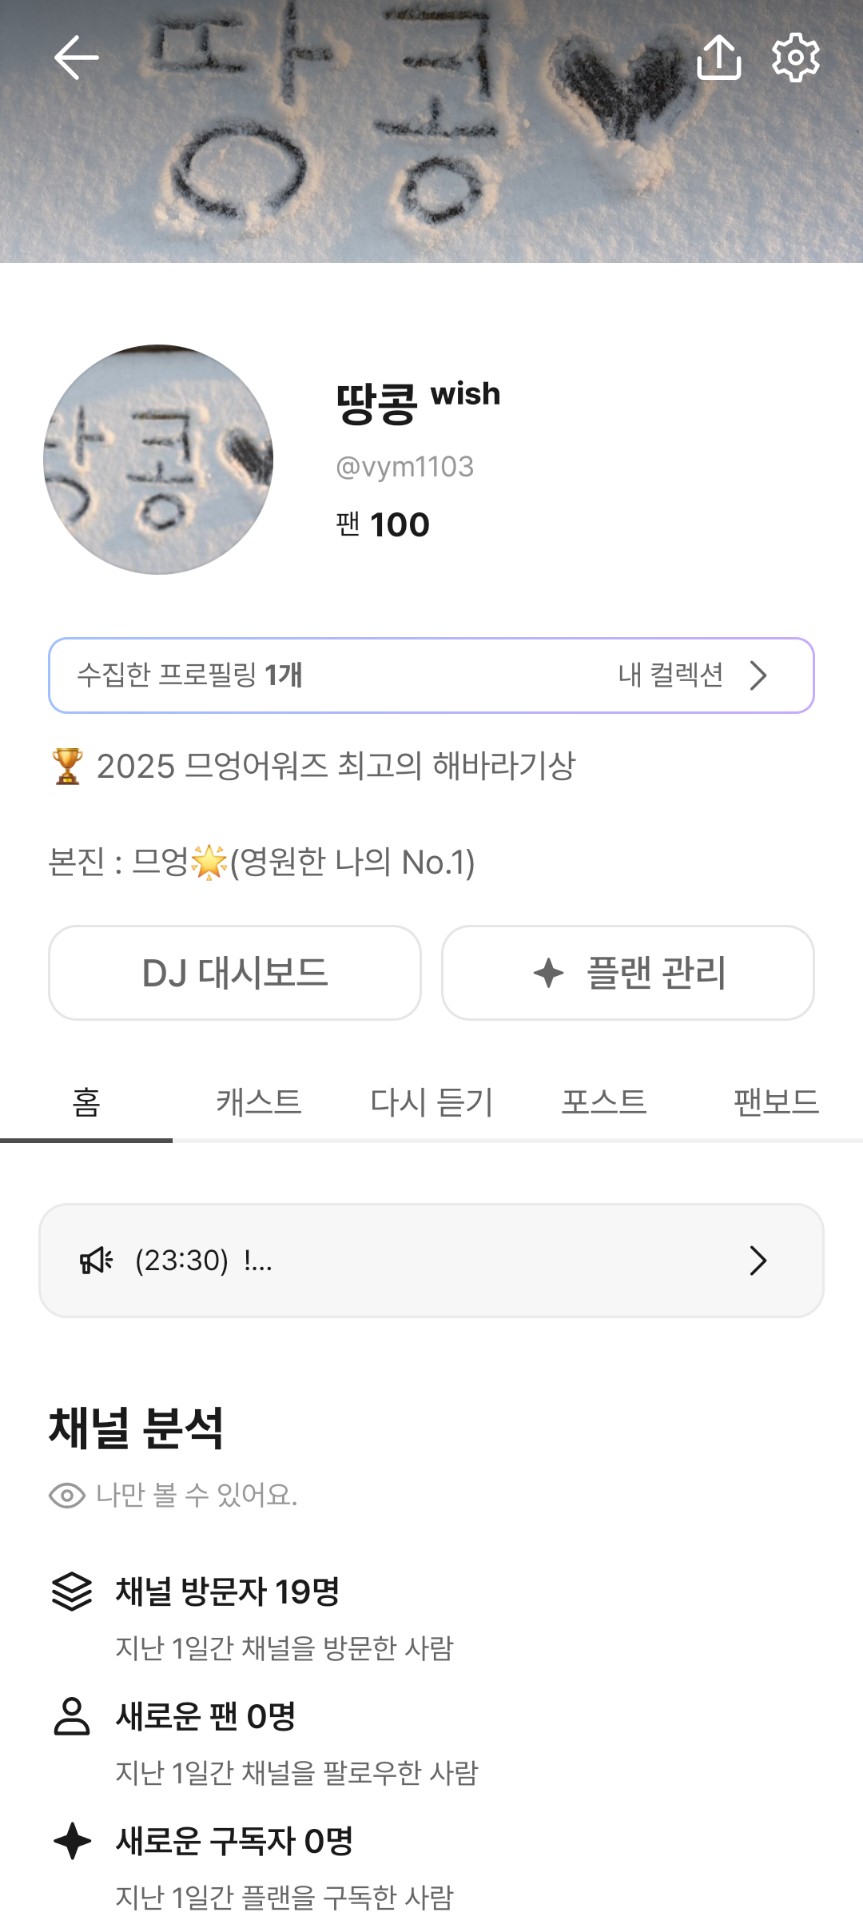Viewport: 863px width, 1920px height.
Task: Tap the 새로운 구독자 sparkle icon
Action: click(72, 1840)
